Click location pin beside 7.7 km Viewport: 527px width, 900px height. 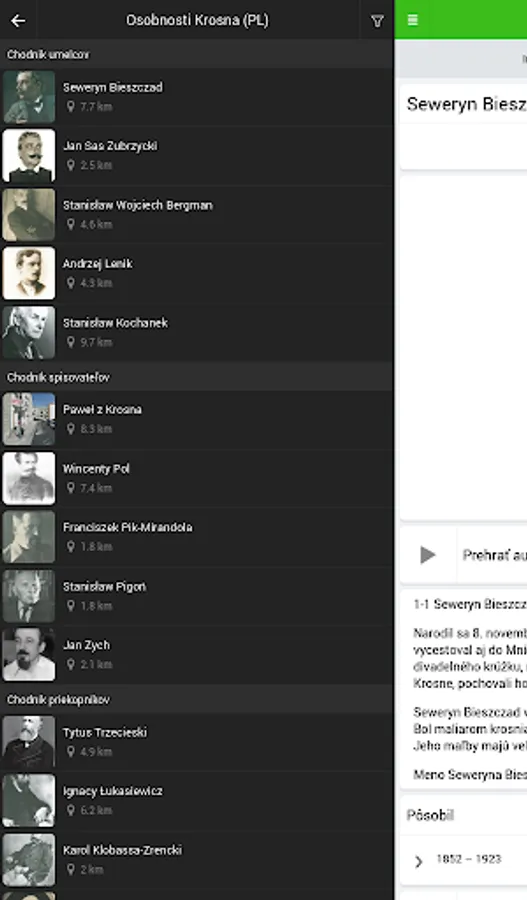coord(71,107)
